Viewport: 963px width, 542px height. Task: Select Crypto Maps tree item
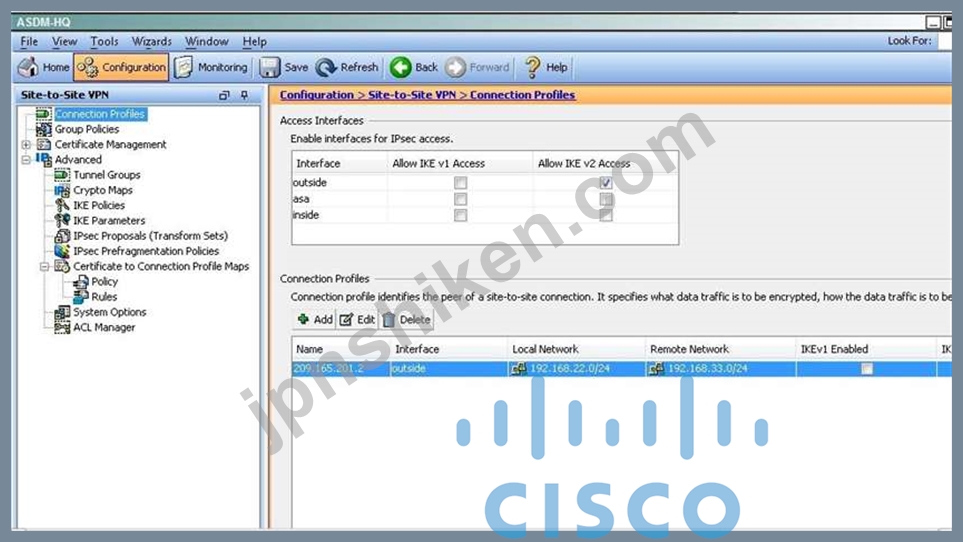click(103, 190)
